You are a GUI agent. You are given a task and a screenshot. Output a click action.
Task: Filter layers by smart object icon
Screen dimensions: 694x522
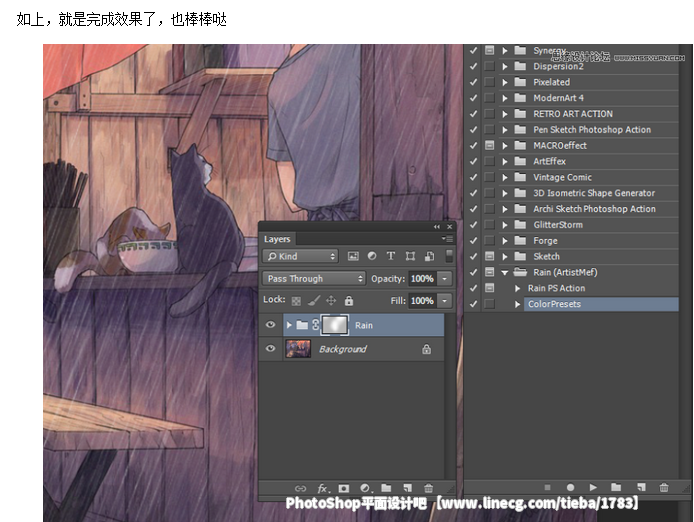[429, 256]
